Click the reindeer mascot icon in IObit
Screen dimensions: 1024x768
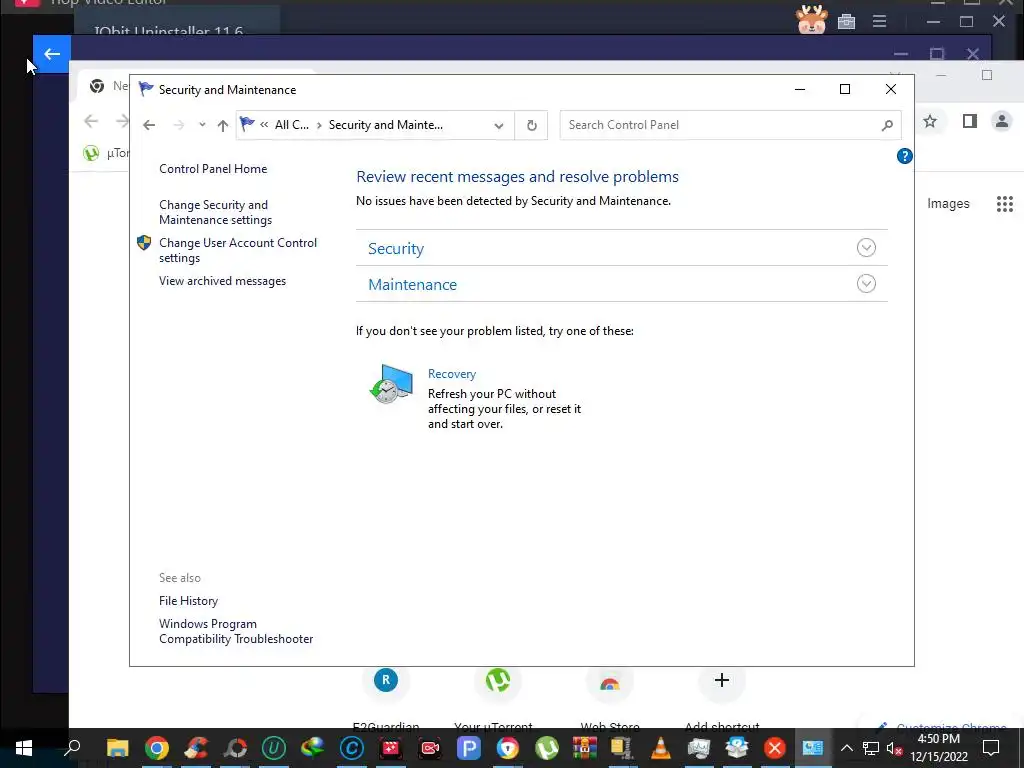(812, 19)
